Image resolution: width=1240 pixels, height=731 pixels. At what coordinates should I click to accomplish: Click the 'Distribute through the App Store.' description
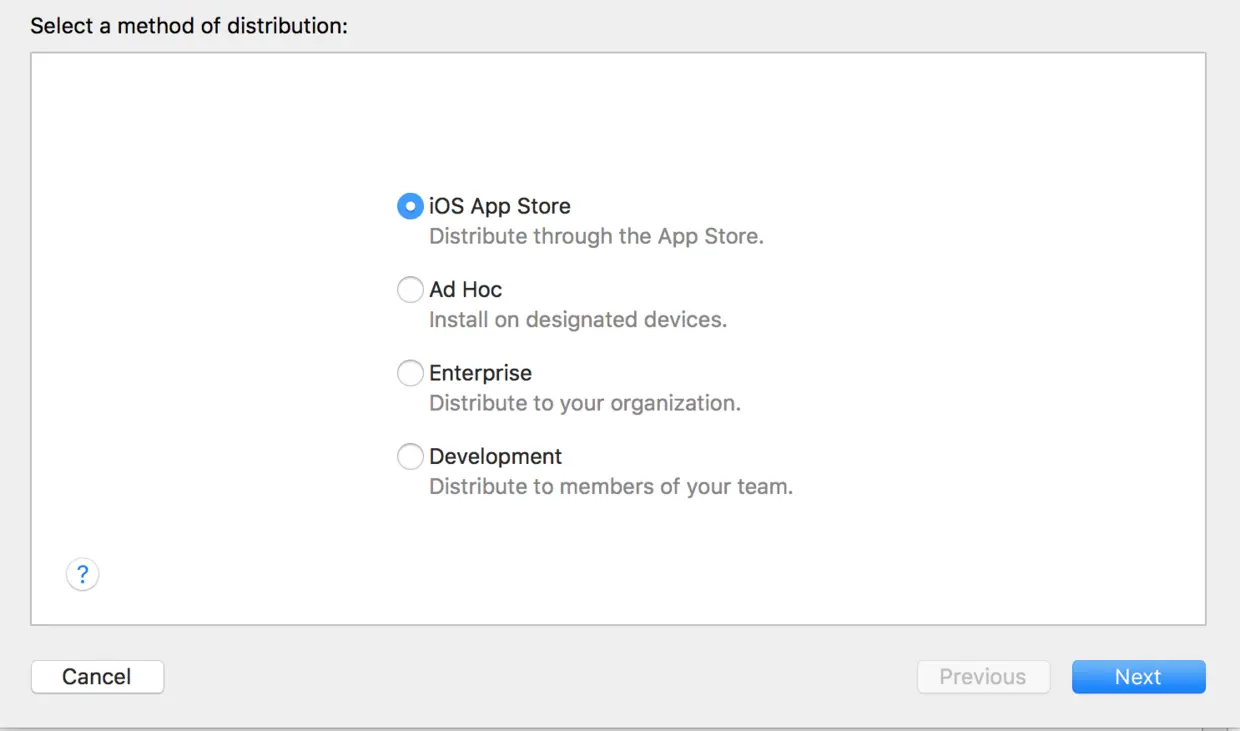coord(596,237)
